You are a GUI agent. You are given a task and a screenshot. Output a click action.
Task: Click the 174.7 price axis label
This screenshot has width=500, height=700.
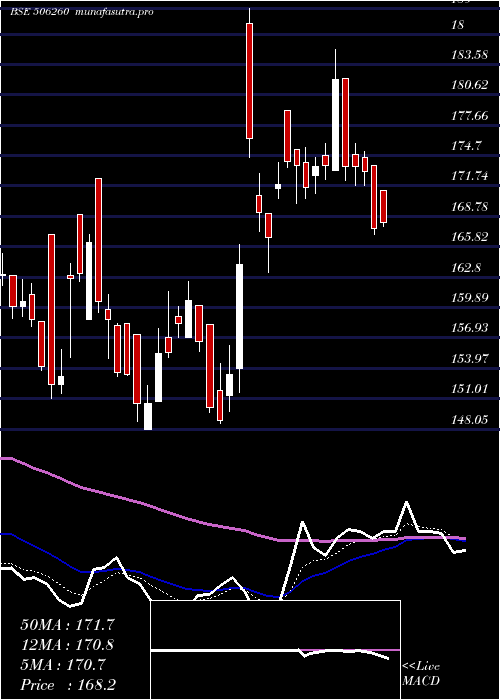[x=466, y=146]
